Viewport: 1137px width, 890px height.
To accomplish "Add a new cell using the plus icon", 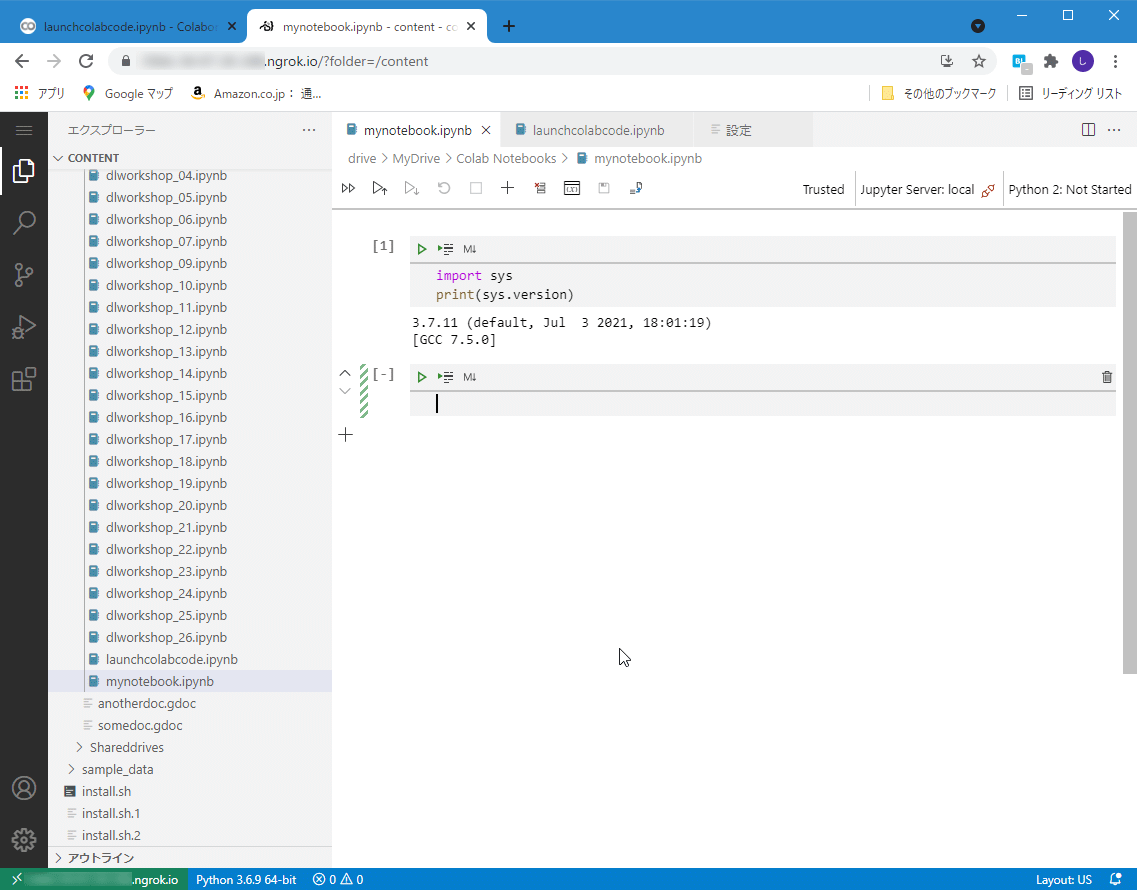I will [x=507, y=187].
